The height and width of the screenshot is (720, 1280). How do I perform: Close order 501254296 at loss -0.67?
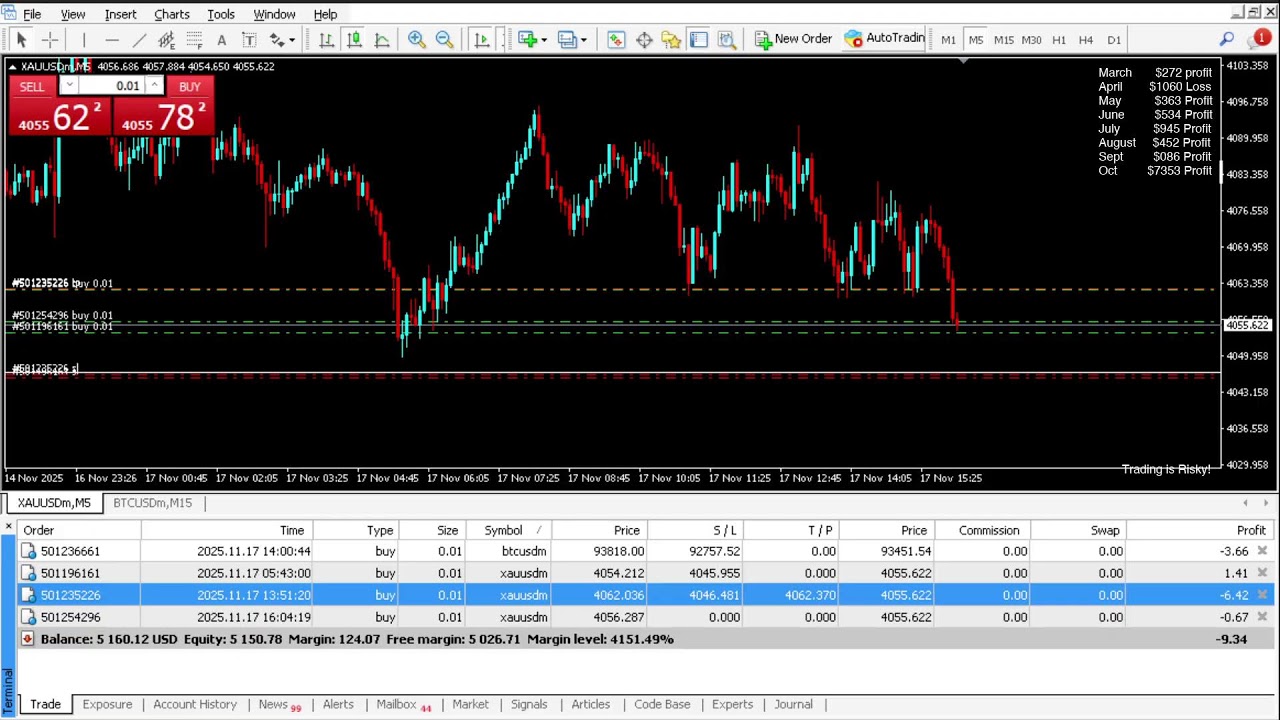[x=1262, y=617]
